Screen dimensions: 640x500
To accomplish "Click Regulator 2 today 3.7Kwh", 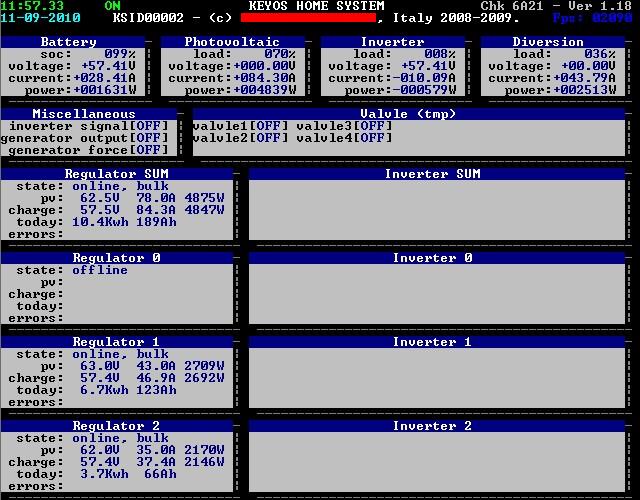I will (x=104, y=474).
